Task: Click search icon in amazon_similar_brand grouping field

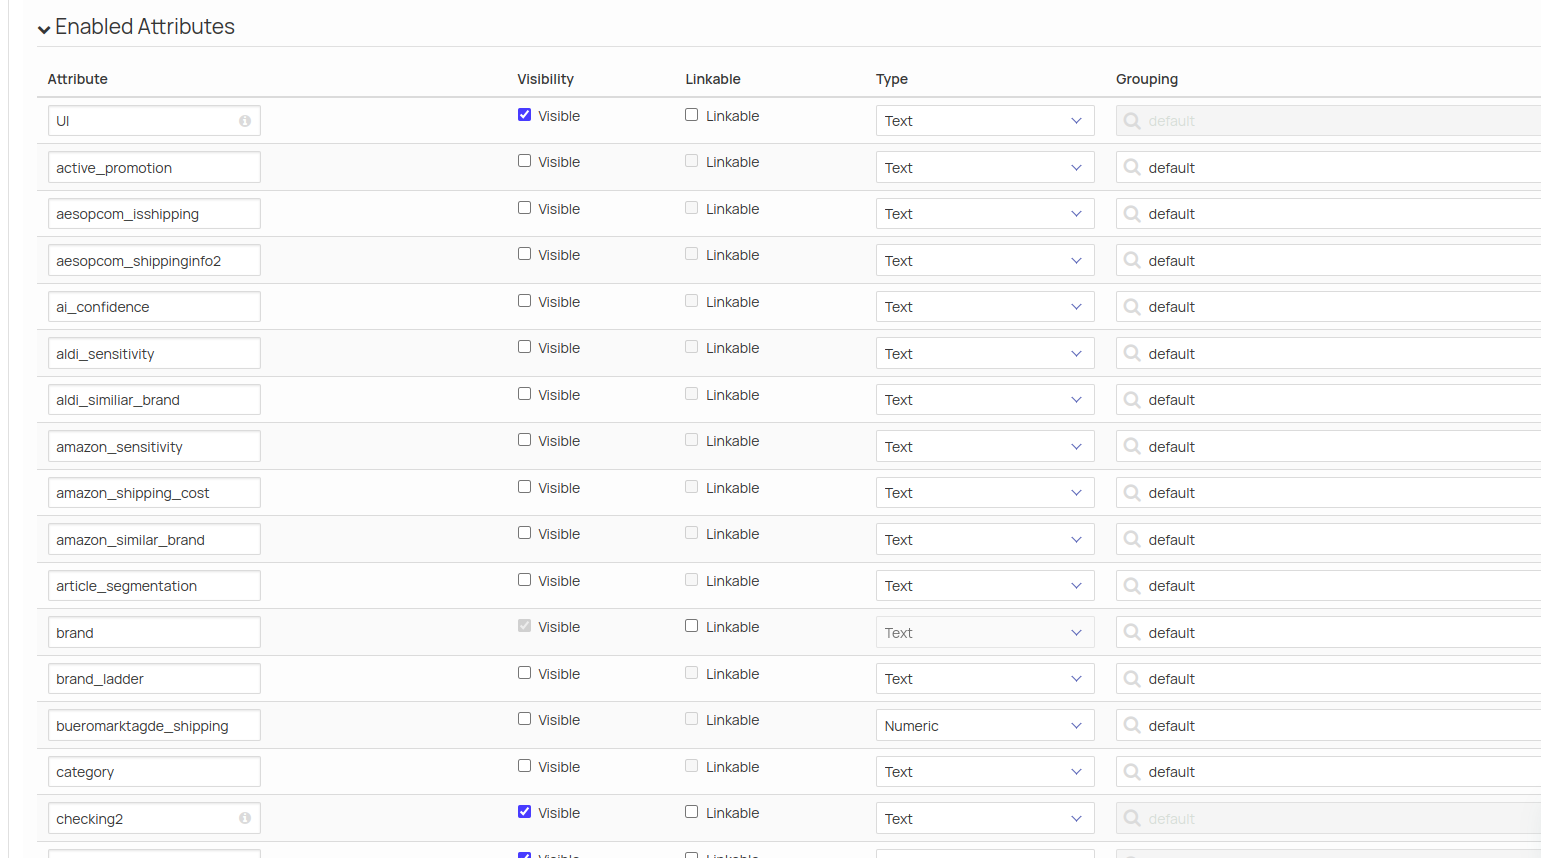Action: (1132, 539)
